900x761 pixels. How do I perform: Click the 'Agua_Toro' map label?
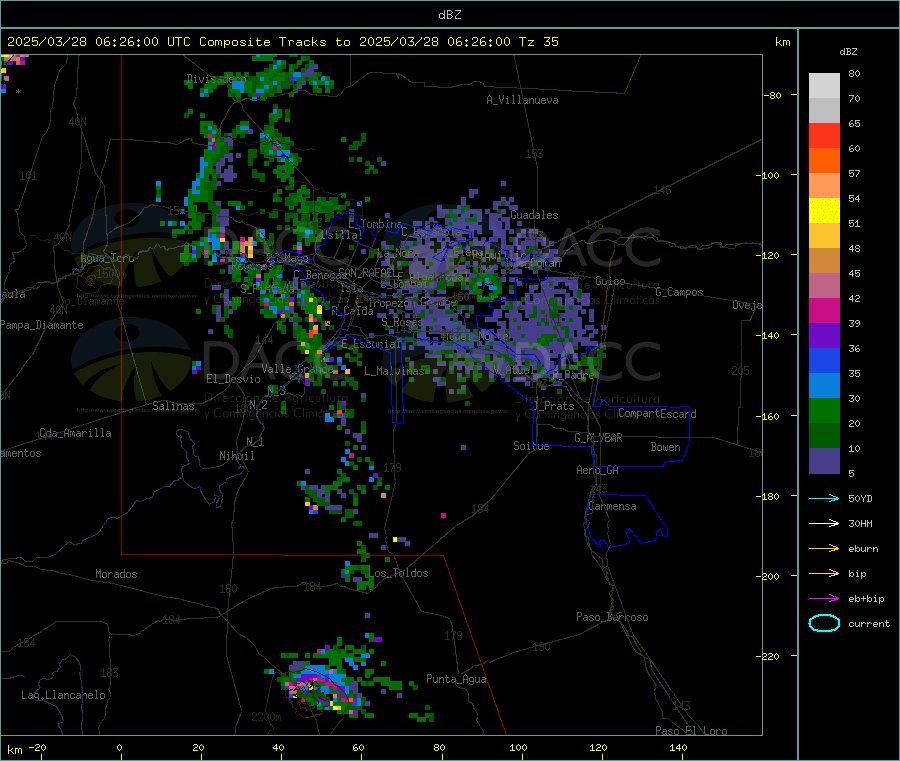click(x=107, y=258)
